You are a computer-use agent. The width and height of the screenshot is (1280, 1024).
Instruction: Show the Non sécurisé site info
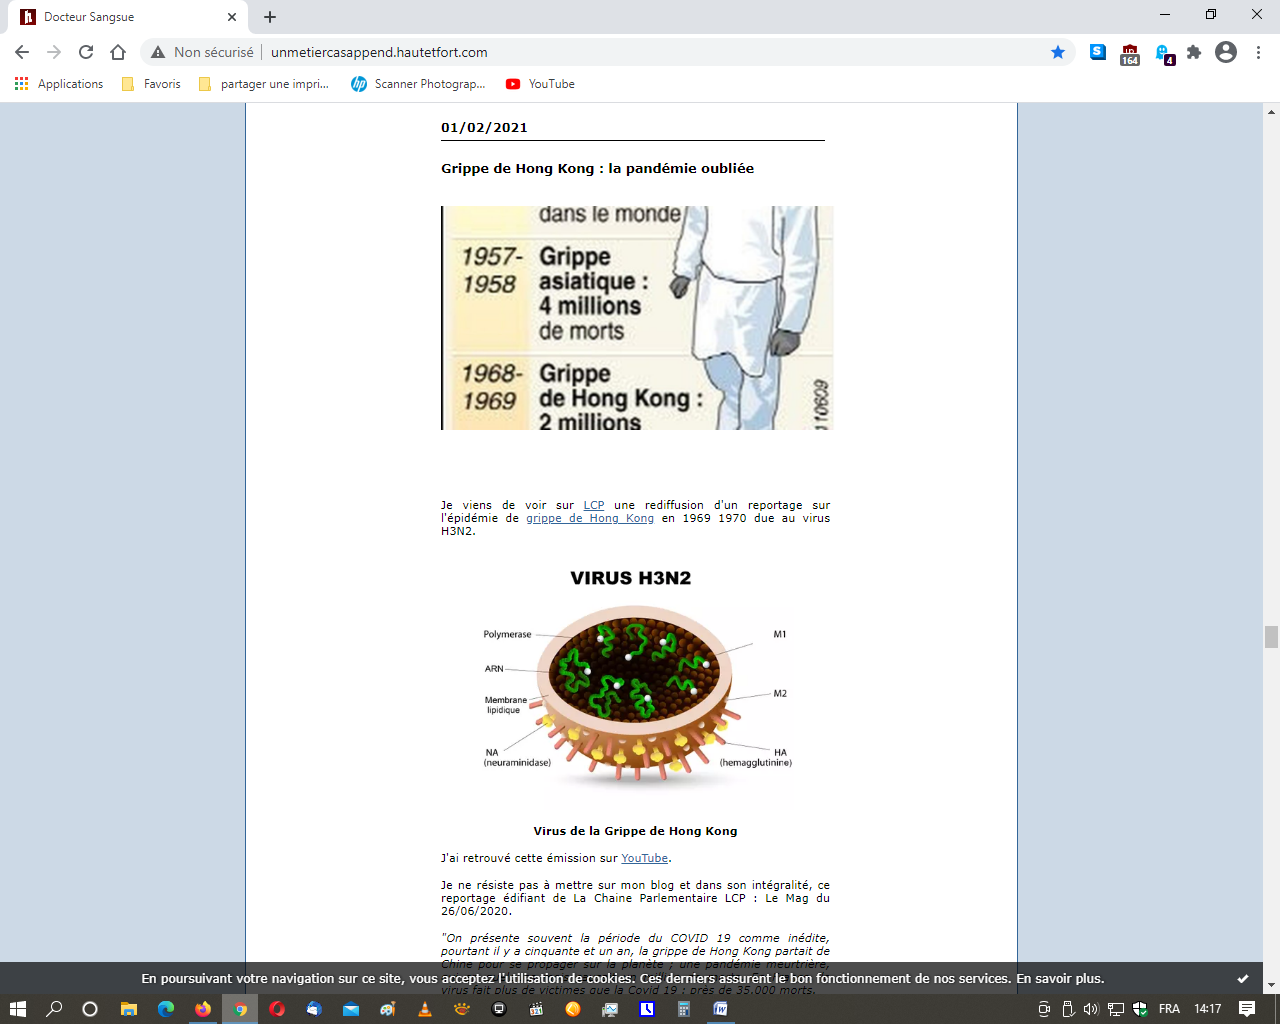(x=202, y=52)
